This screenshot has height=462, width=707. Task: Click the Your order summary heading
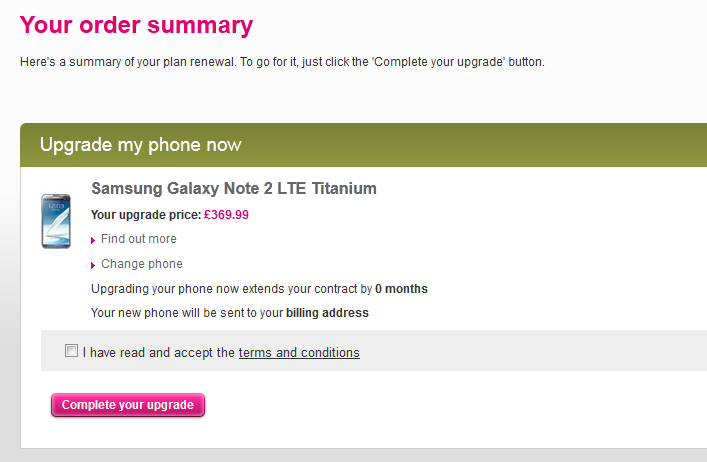coord(136,24)
